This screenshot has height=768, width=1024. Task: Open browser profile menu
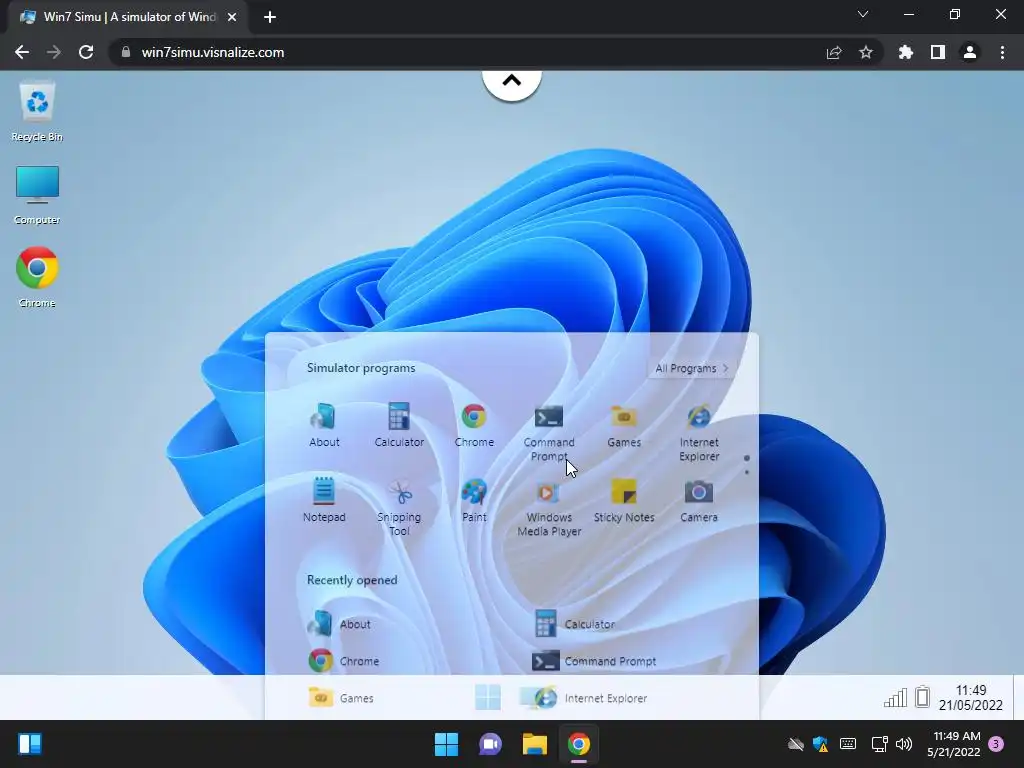click(970, 52)
